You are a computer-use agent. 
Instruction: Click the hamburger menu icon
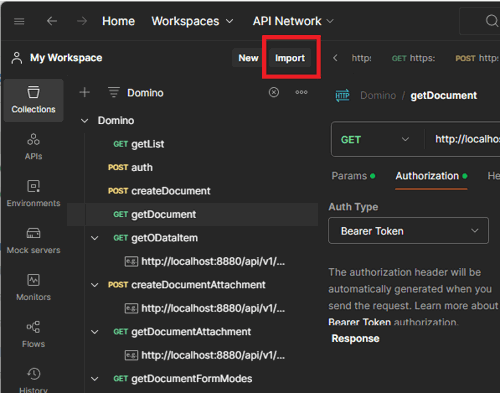pos(19,21)
